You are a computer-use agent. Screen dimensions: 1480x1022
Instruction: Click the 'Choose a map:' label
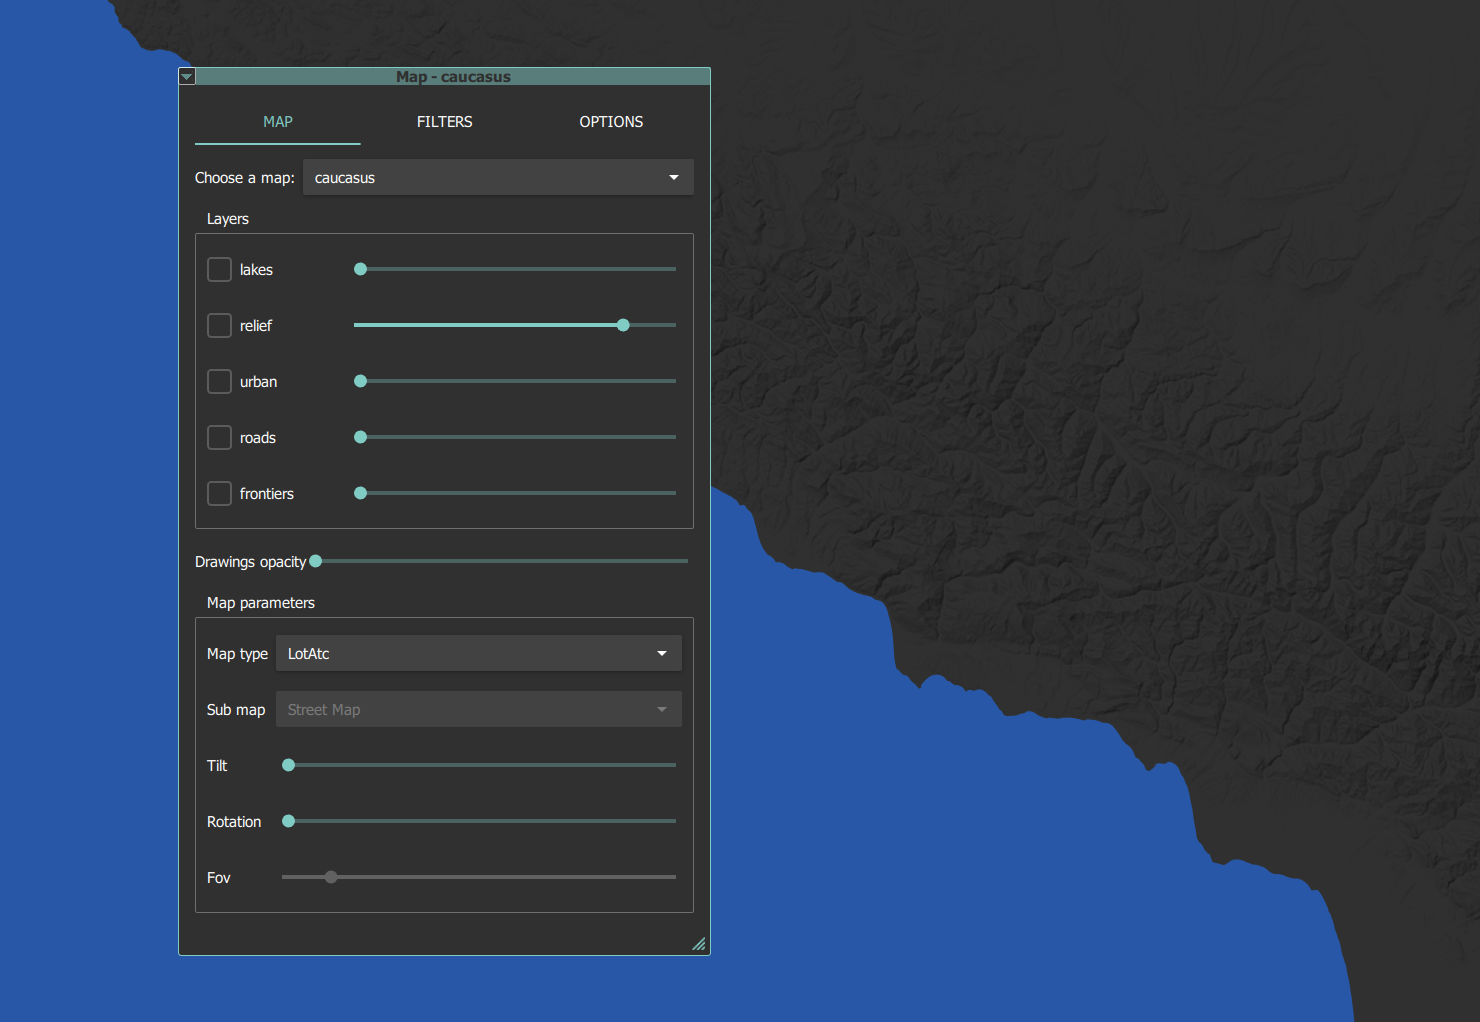245,178
